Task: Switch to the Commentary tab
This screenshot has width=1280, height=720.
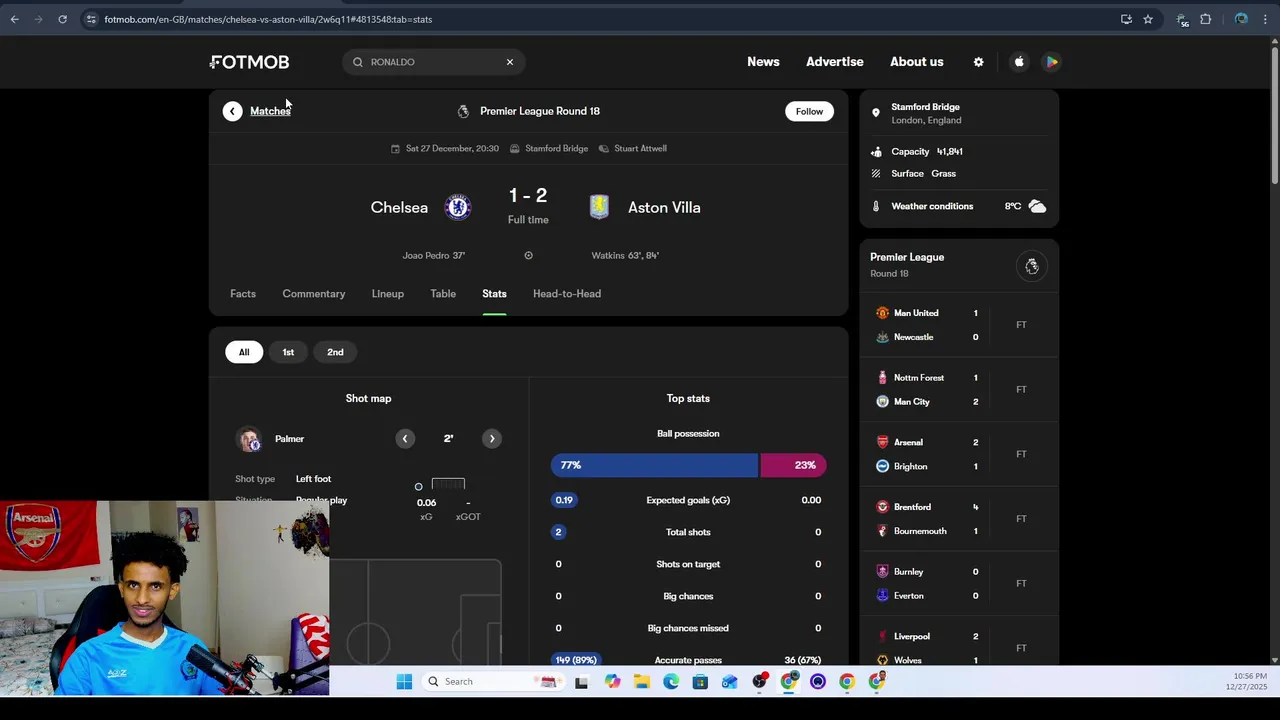Action: [314, 294]
